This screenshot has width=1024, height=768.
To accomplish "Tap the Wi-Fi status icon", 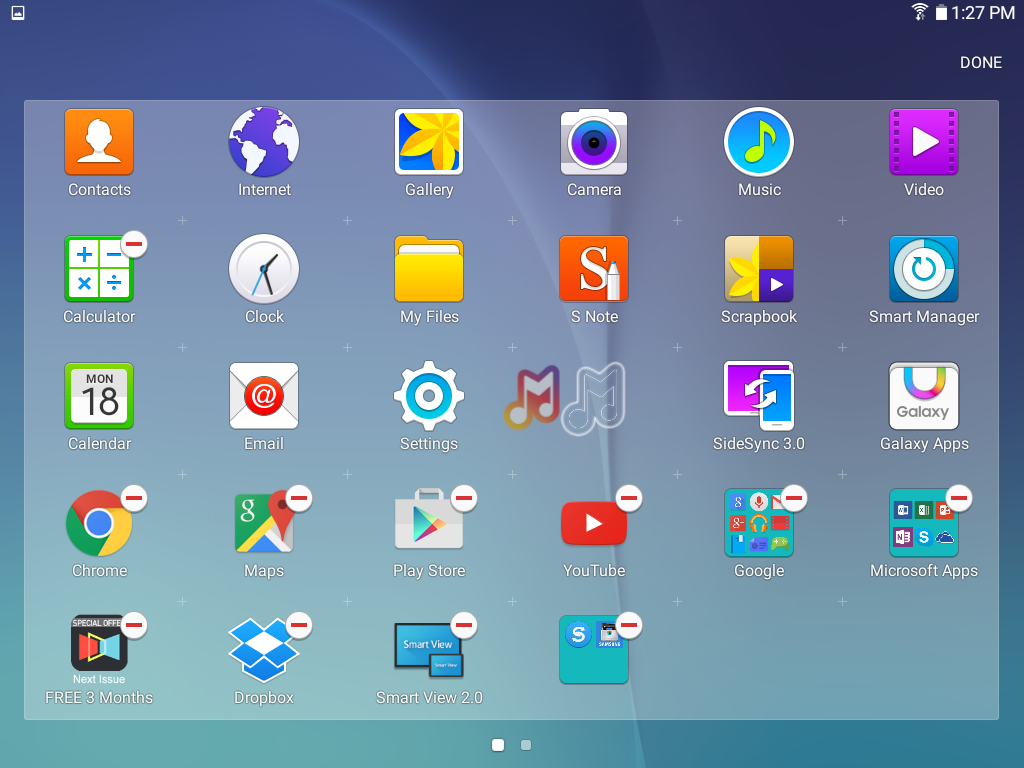I will coord(920,12).
